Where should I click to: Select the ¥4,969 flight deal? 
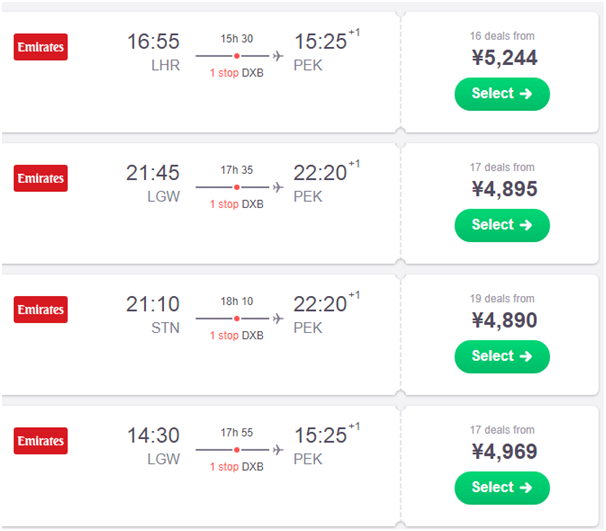[502, 487]
